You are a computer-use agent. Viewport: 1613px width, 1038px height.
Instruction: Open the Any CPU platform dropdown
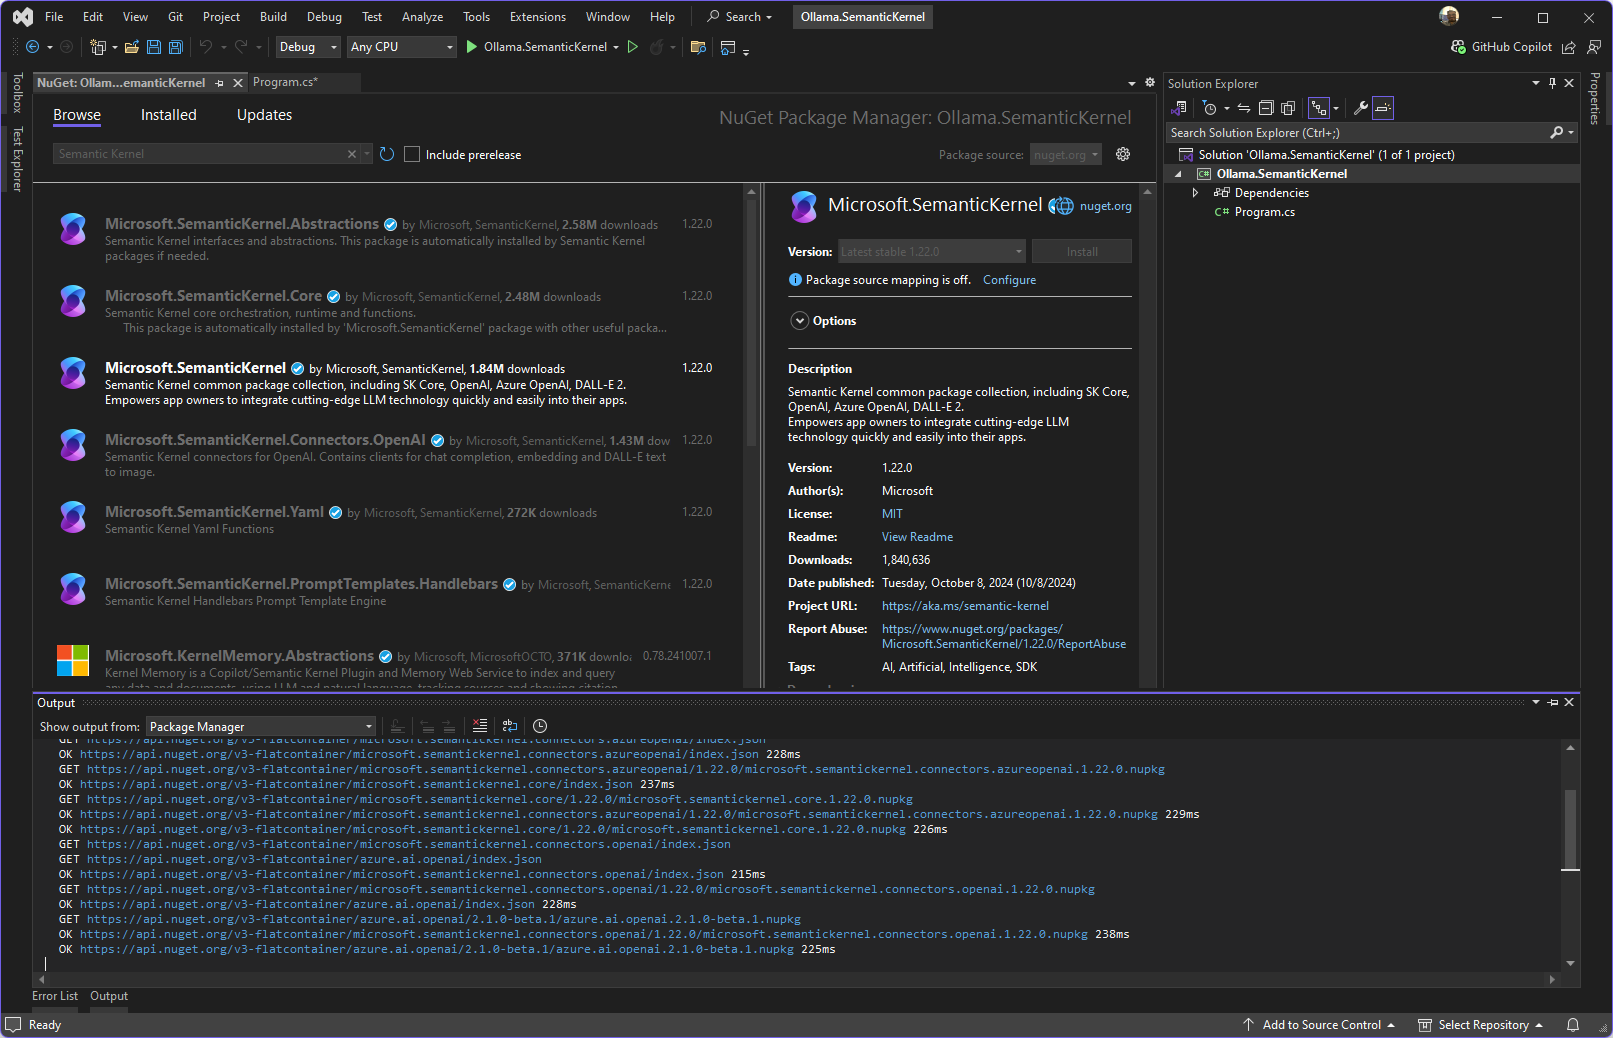(x=402, y=47)
